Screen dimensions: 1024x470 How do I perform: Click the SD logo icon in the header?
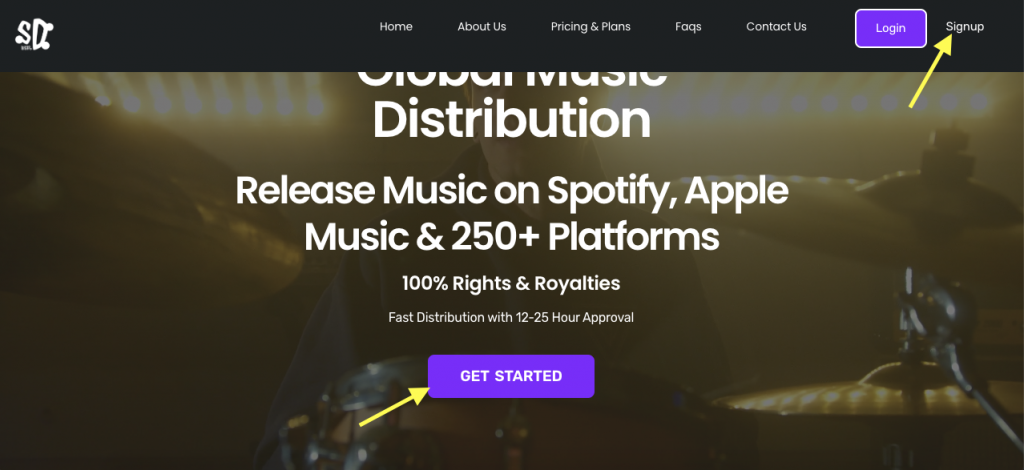[x=34, y=34]
